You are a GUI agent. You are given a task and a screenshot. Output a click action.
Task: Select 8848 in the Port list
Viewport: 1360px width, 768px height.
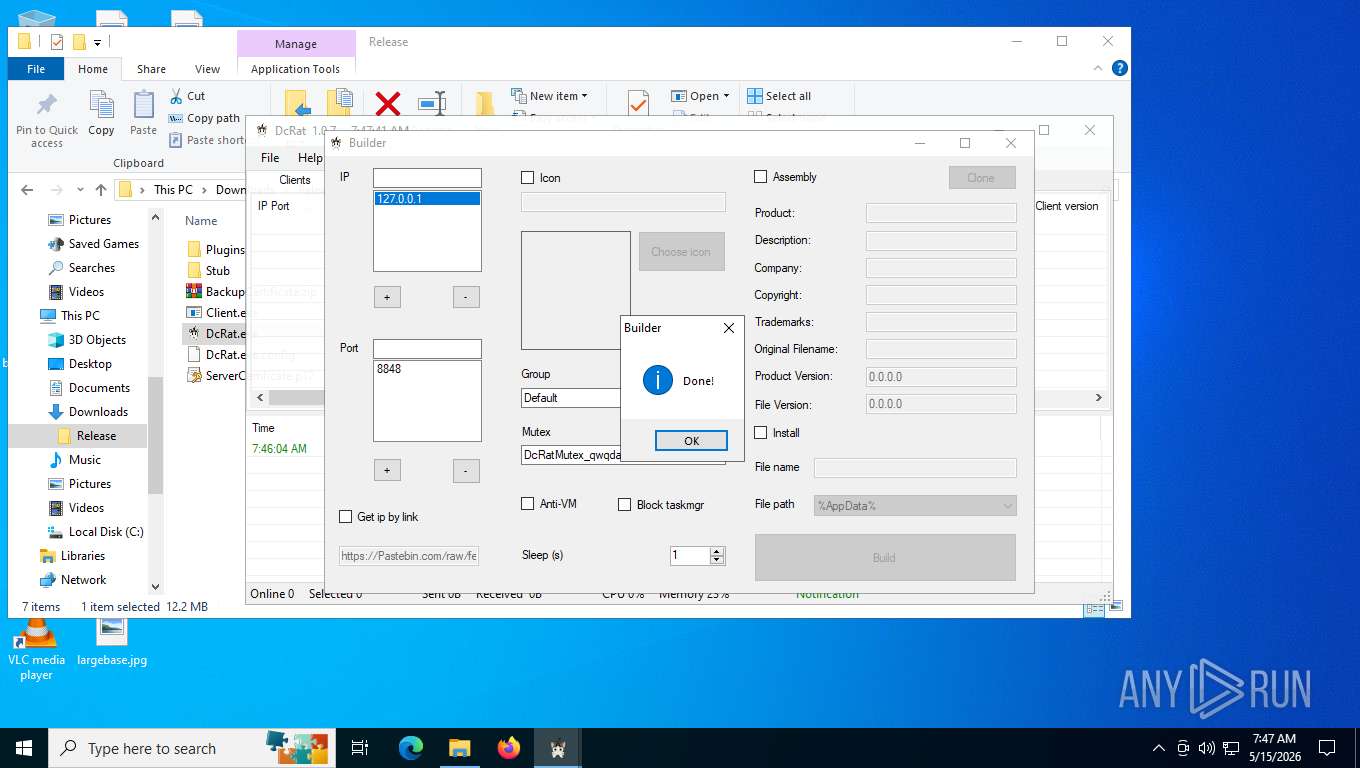[427, 369]
